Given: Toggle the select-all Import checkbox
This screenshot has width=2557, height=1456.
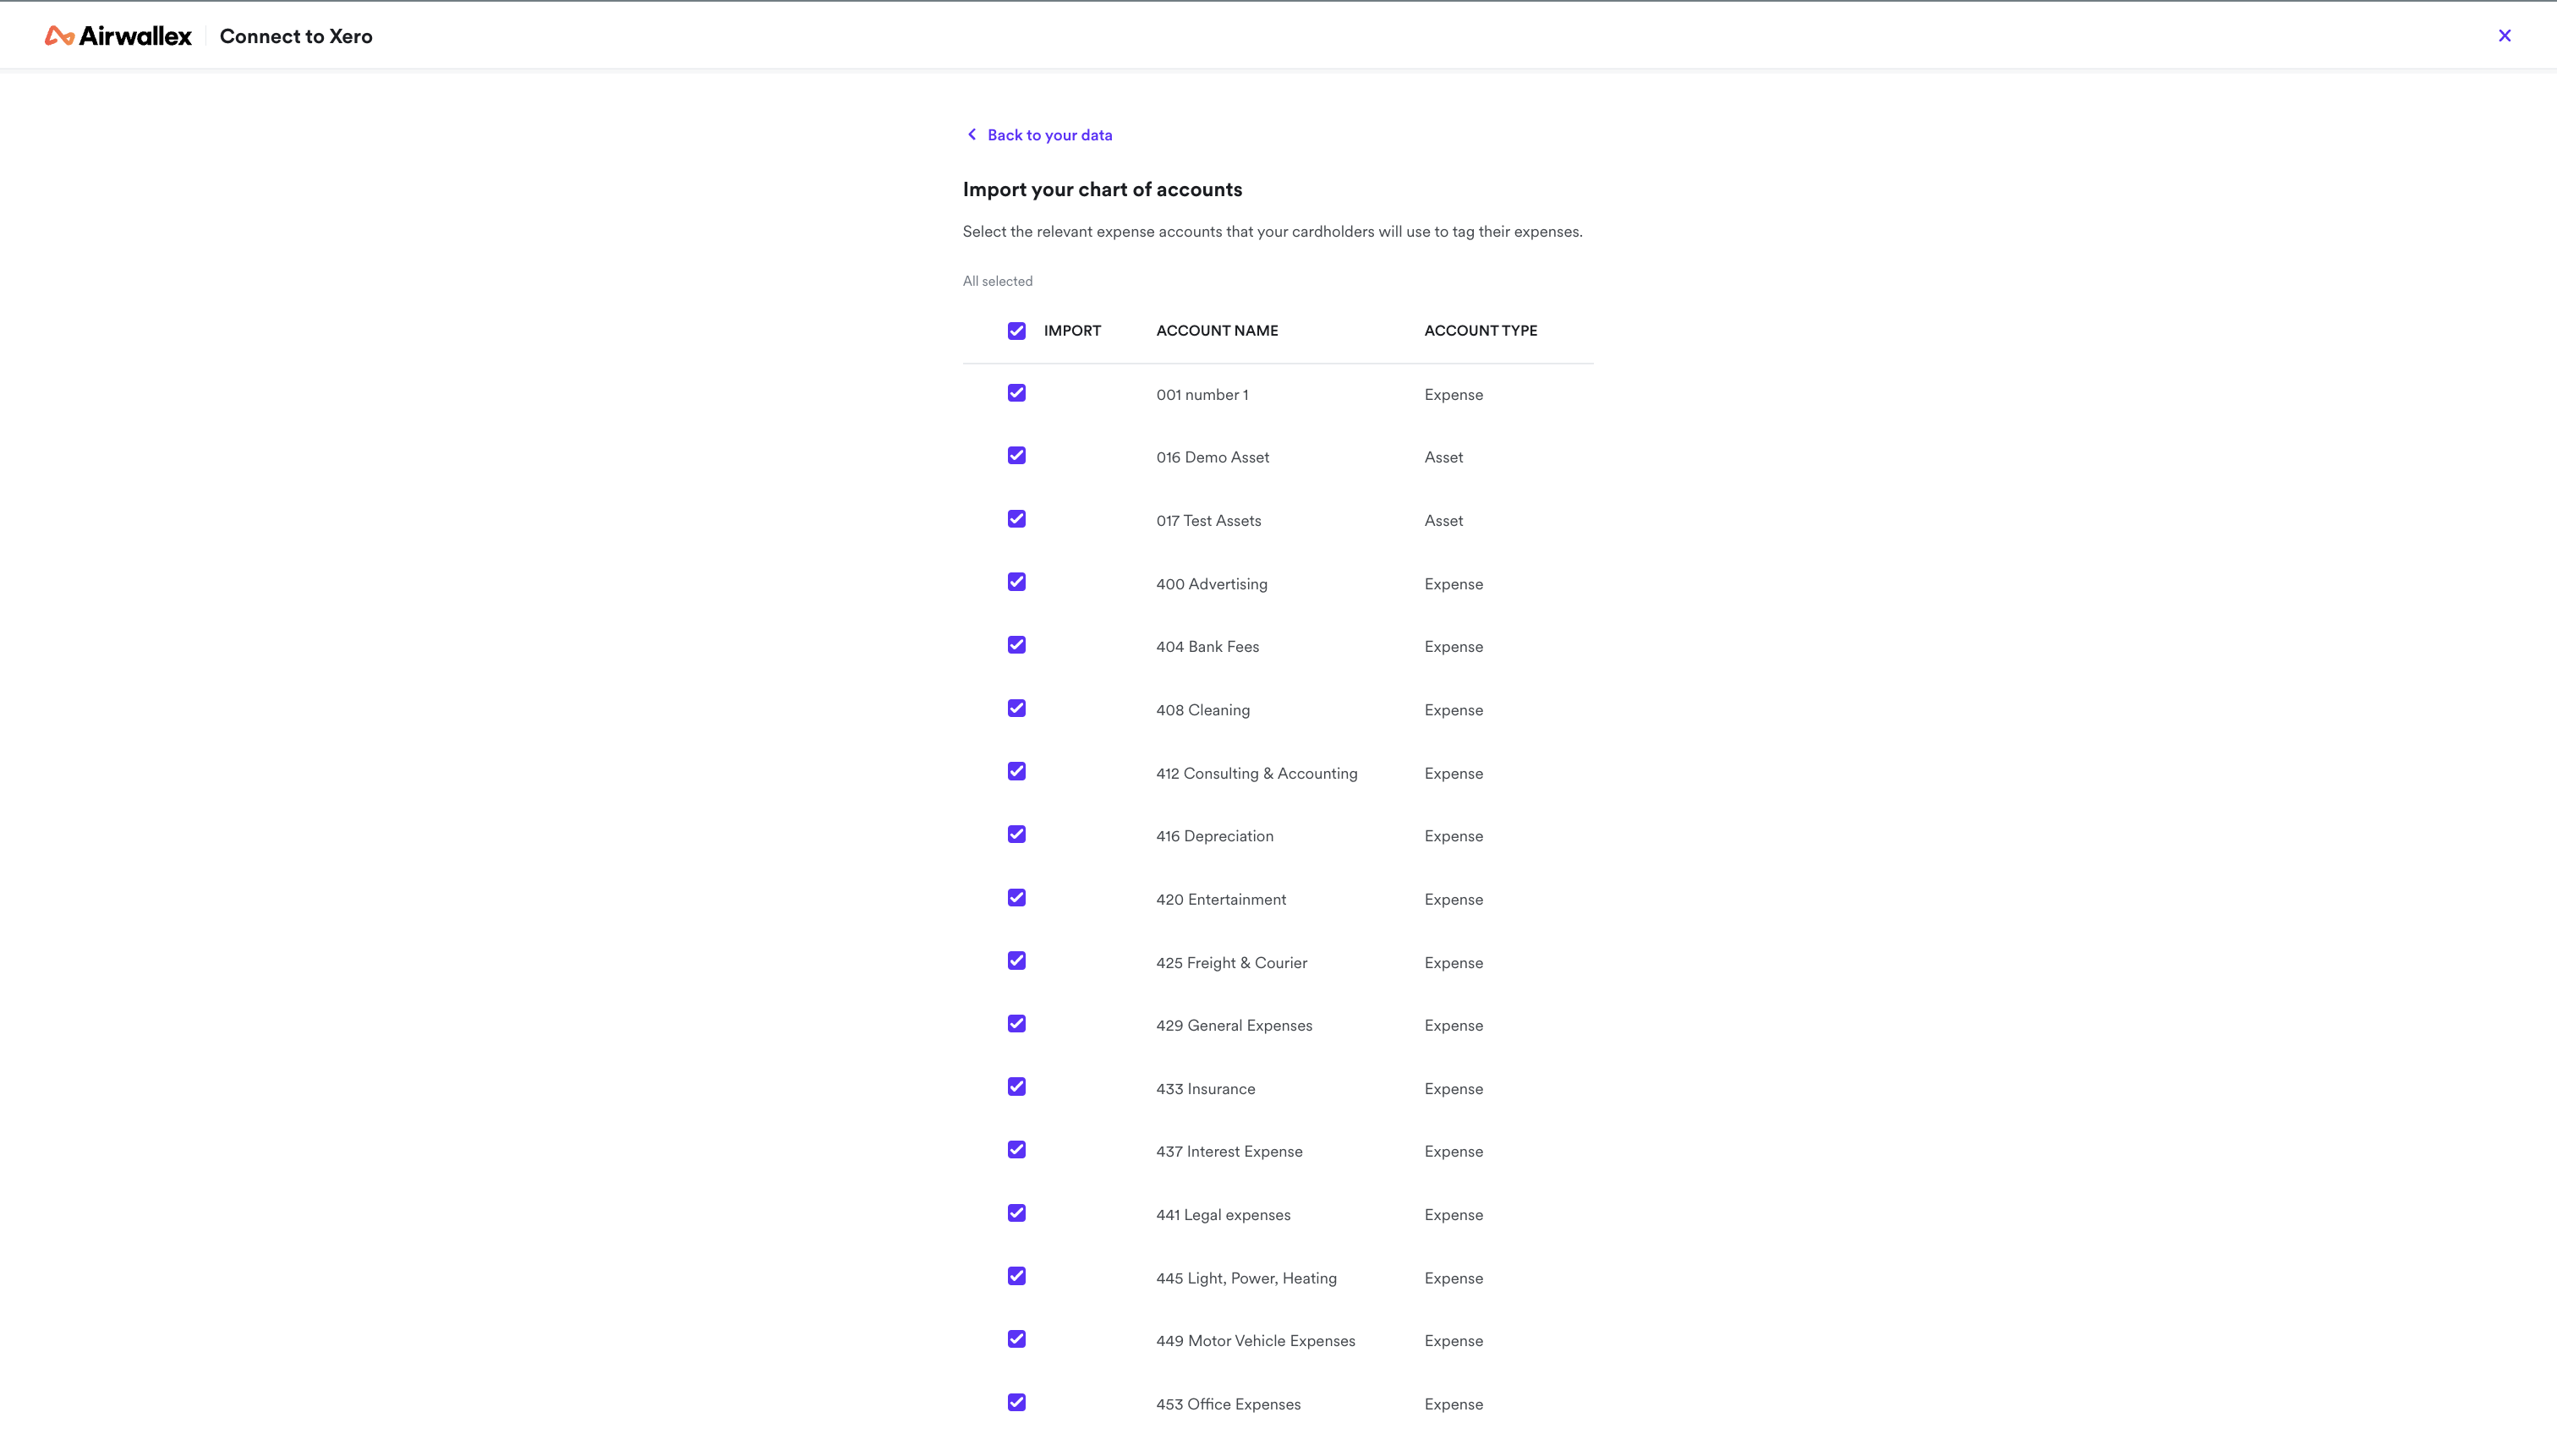Looking at the screenshot, I should (x=1016, y=331).
